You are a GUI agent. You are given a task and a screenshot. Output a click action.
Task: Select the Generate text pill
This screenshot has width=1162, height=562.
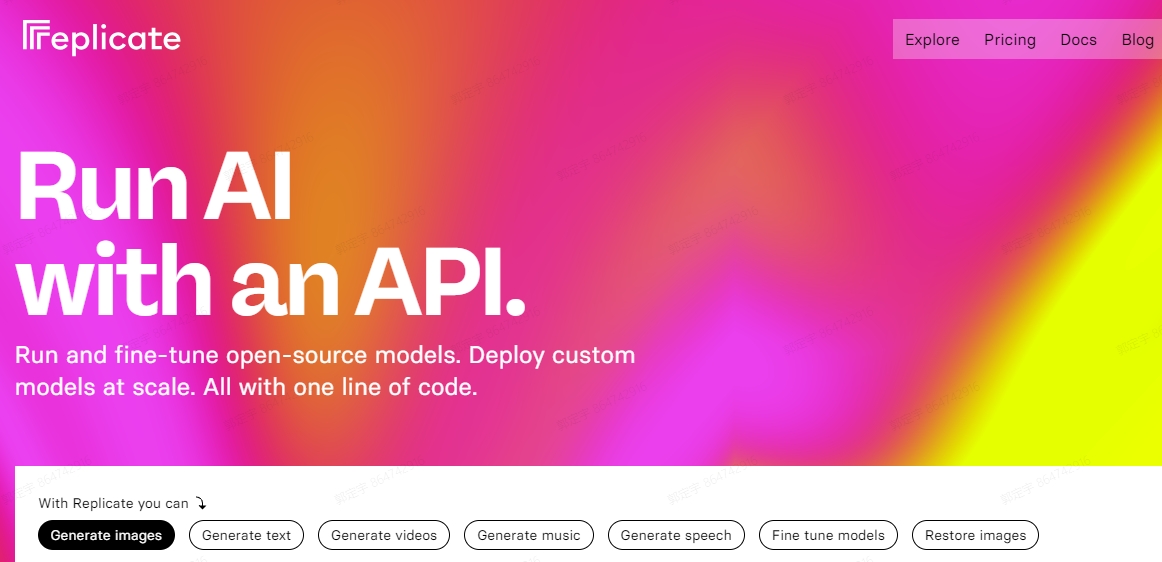coord(246,535)
